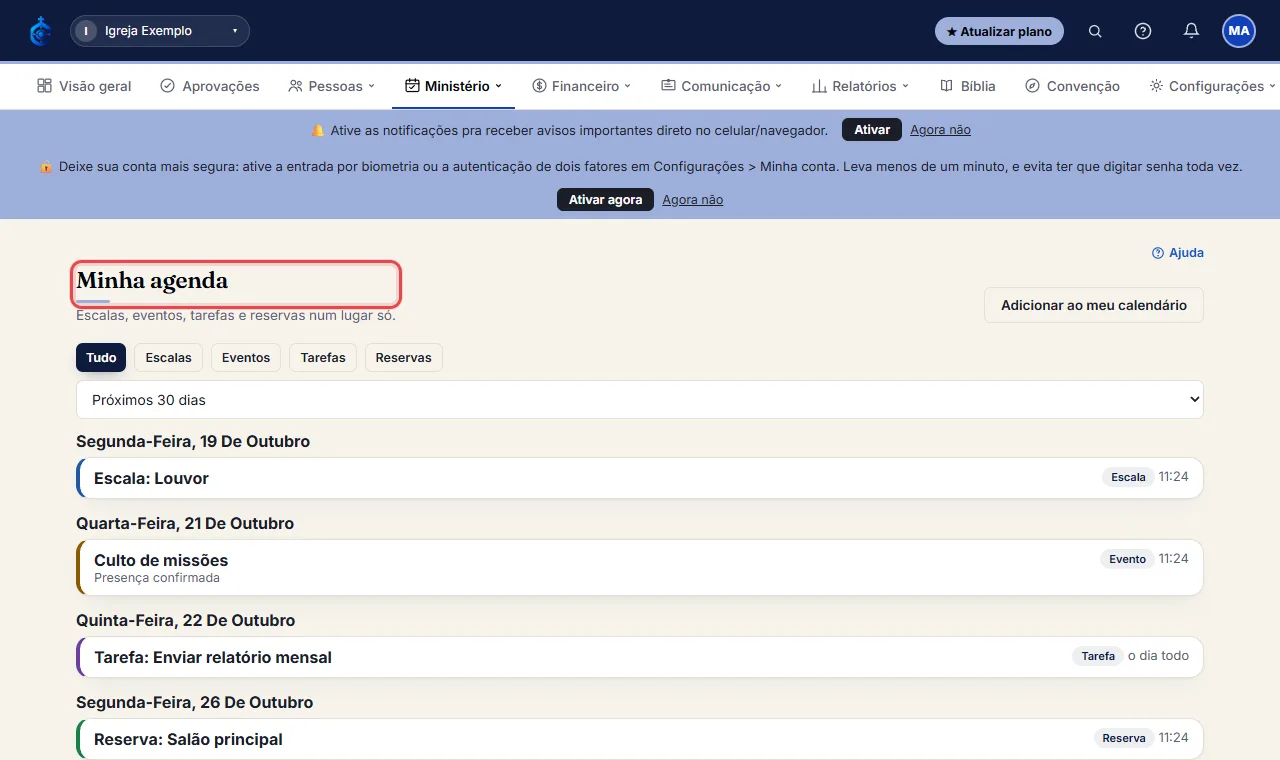1280x760 pixels.
Task: Open Tarefa: Enviar relatório mensal item
Action: click(x=640, y=657)
